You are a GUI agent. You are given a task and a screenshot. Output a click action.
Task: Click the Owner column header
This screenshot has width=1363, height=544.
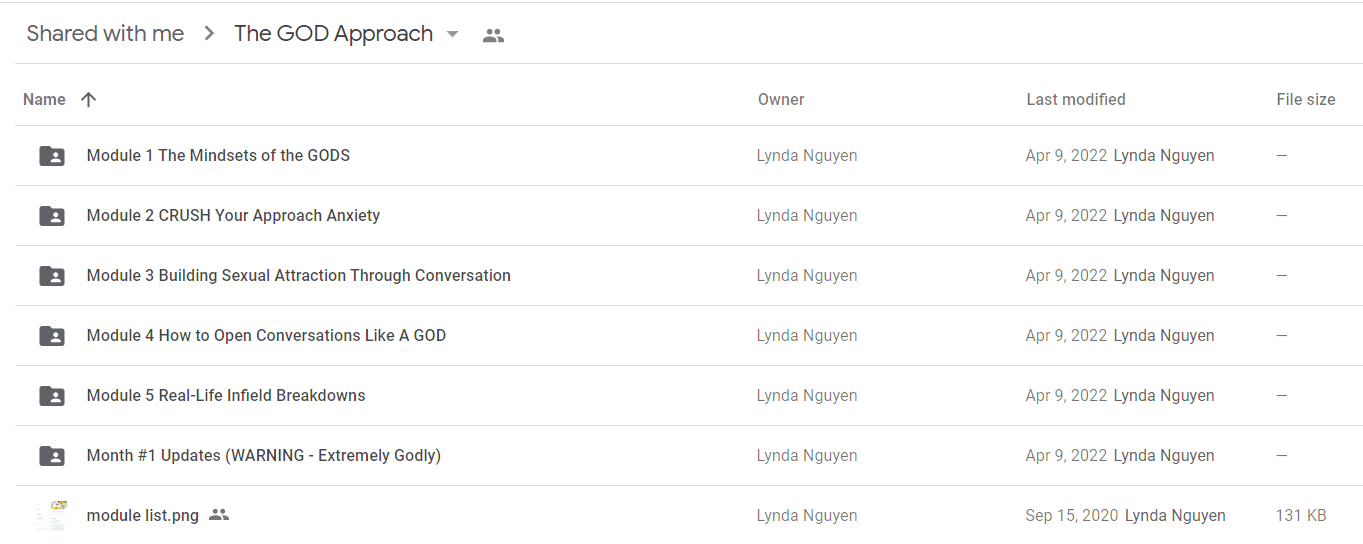click(781, 99)
